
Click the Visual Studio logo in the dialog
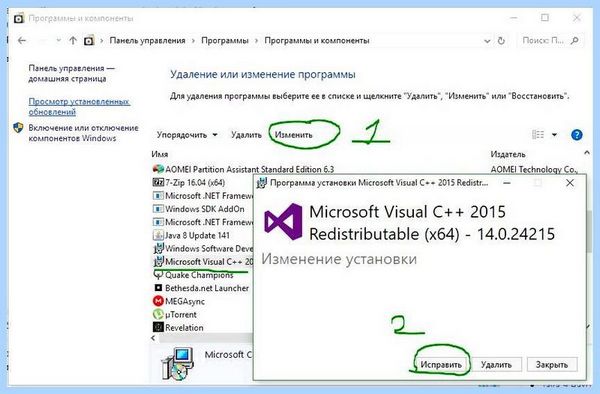pyautogui.click(x=283, y=221)
